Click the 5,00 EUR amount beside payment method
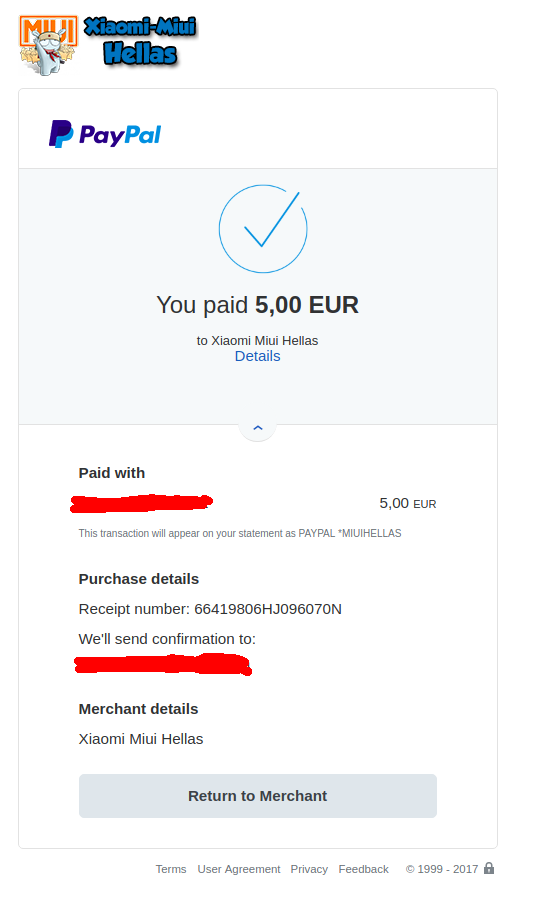Image resolution: width=543 pixels, height=913 pixels. (x=407, y=503)
